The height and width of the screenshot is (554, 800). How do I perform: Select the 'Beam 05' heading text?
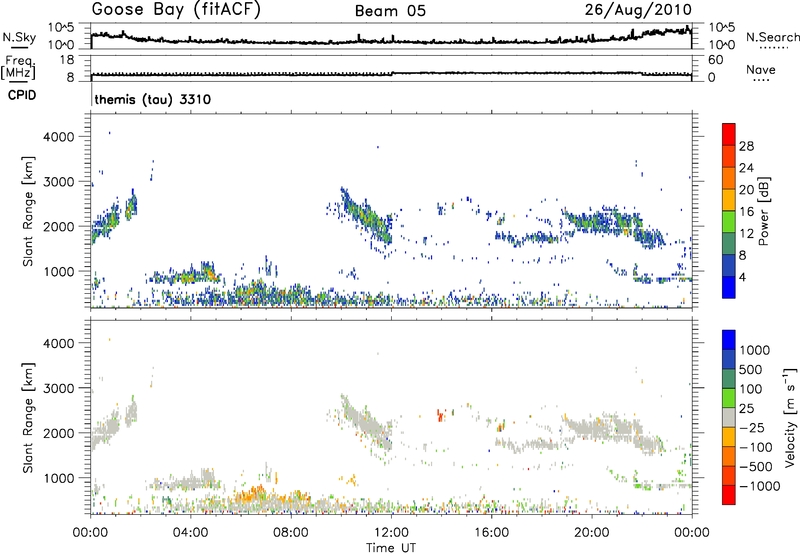[390, 11]
